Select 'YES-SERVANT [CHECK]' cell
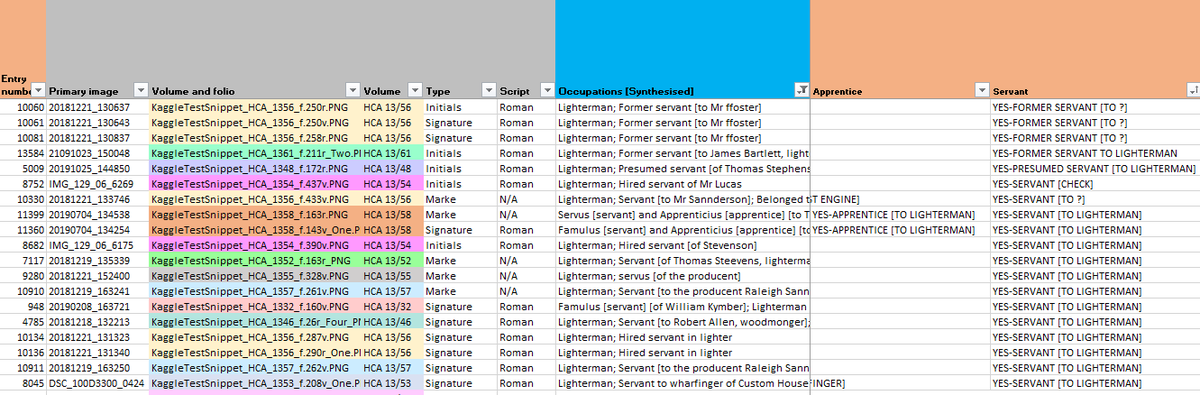This screenshot has height=395, width=1200. 1095,184
